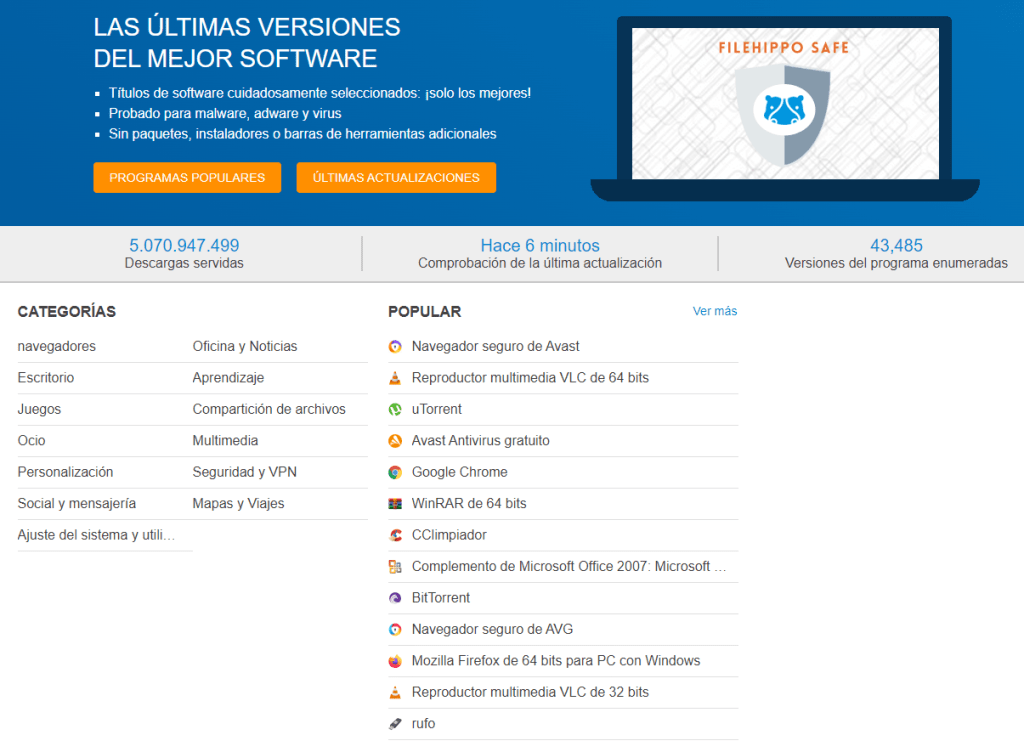Select the CClimpiador icon
The width and height of the screenshot is (1024, 752).
pos(396,534)
